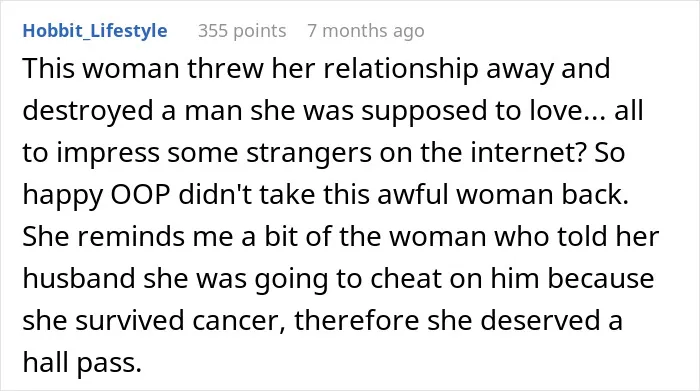Screen dimensions: 700x391
Task: Click the word husband in the comment
Action: [x=79, y=279]
